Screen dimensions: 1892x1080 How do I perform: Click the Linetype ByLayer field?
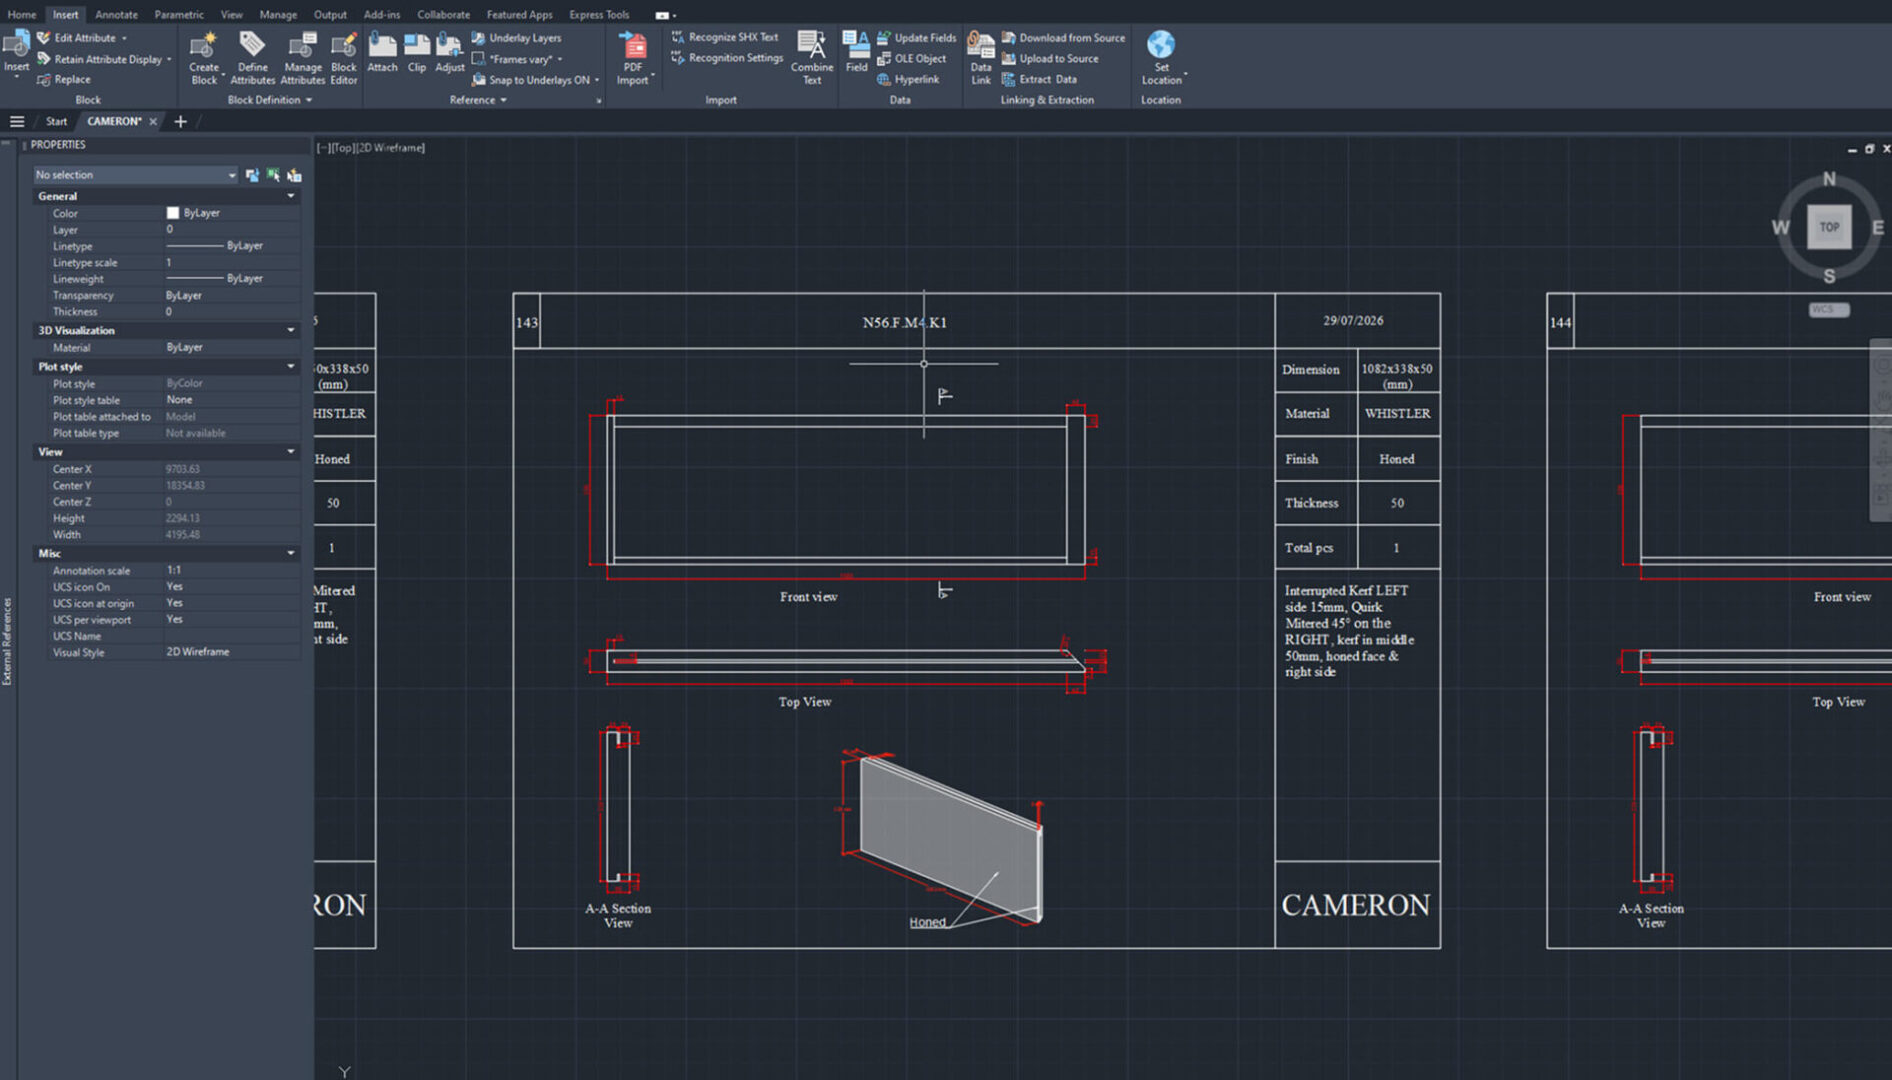coord(231,246)
